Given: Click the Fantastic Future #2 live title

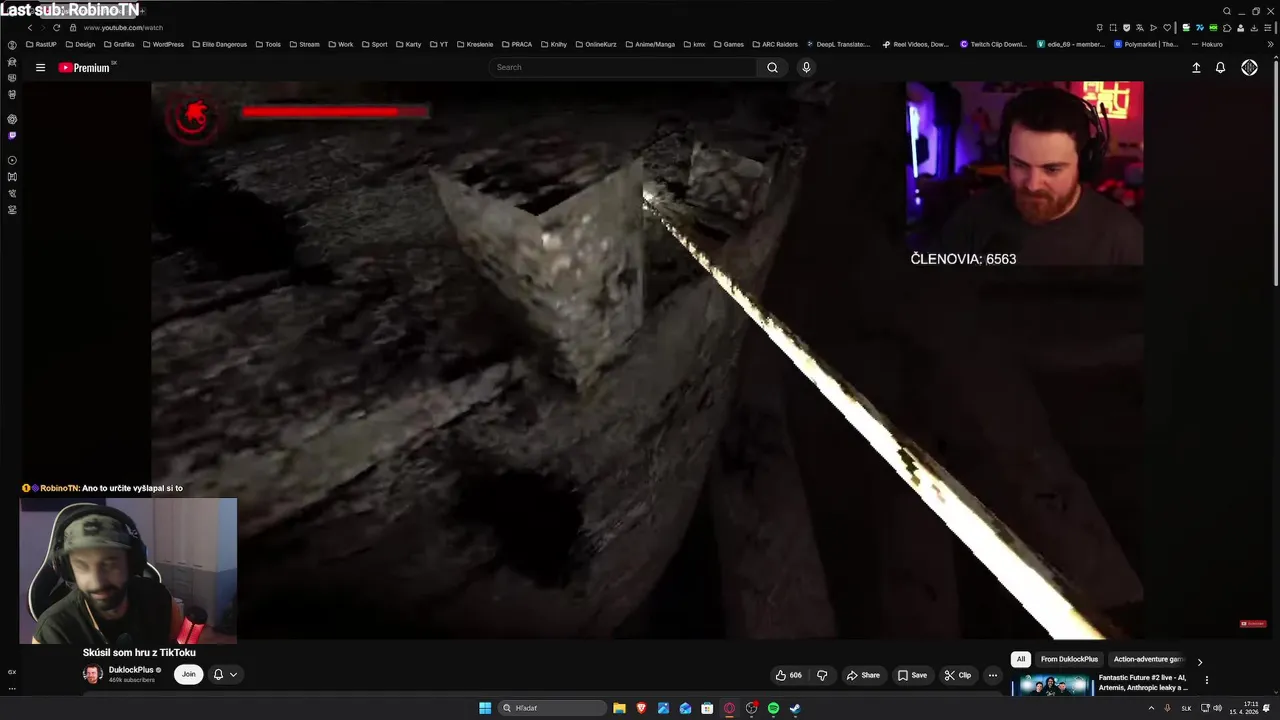Looking at the screenshot, I should point(1143,683).
